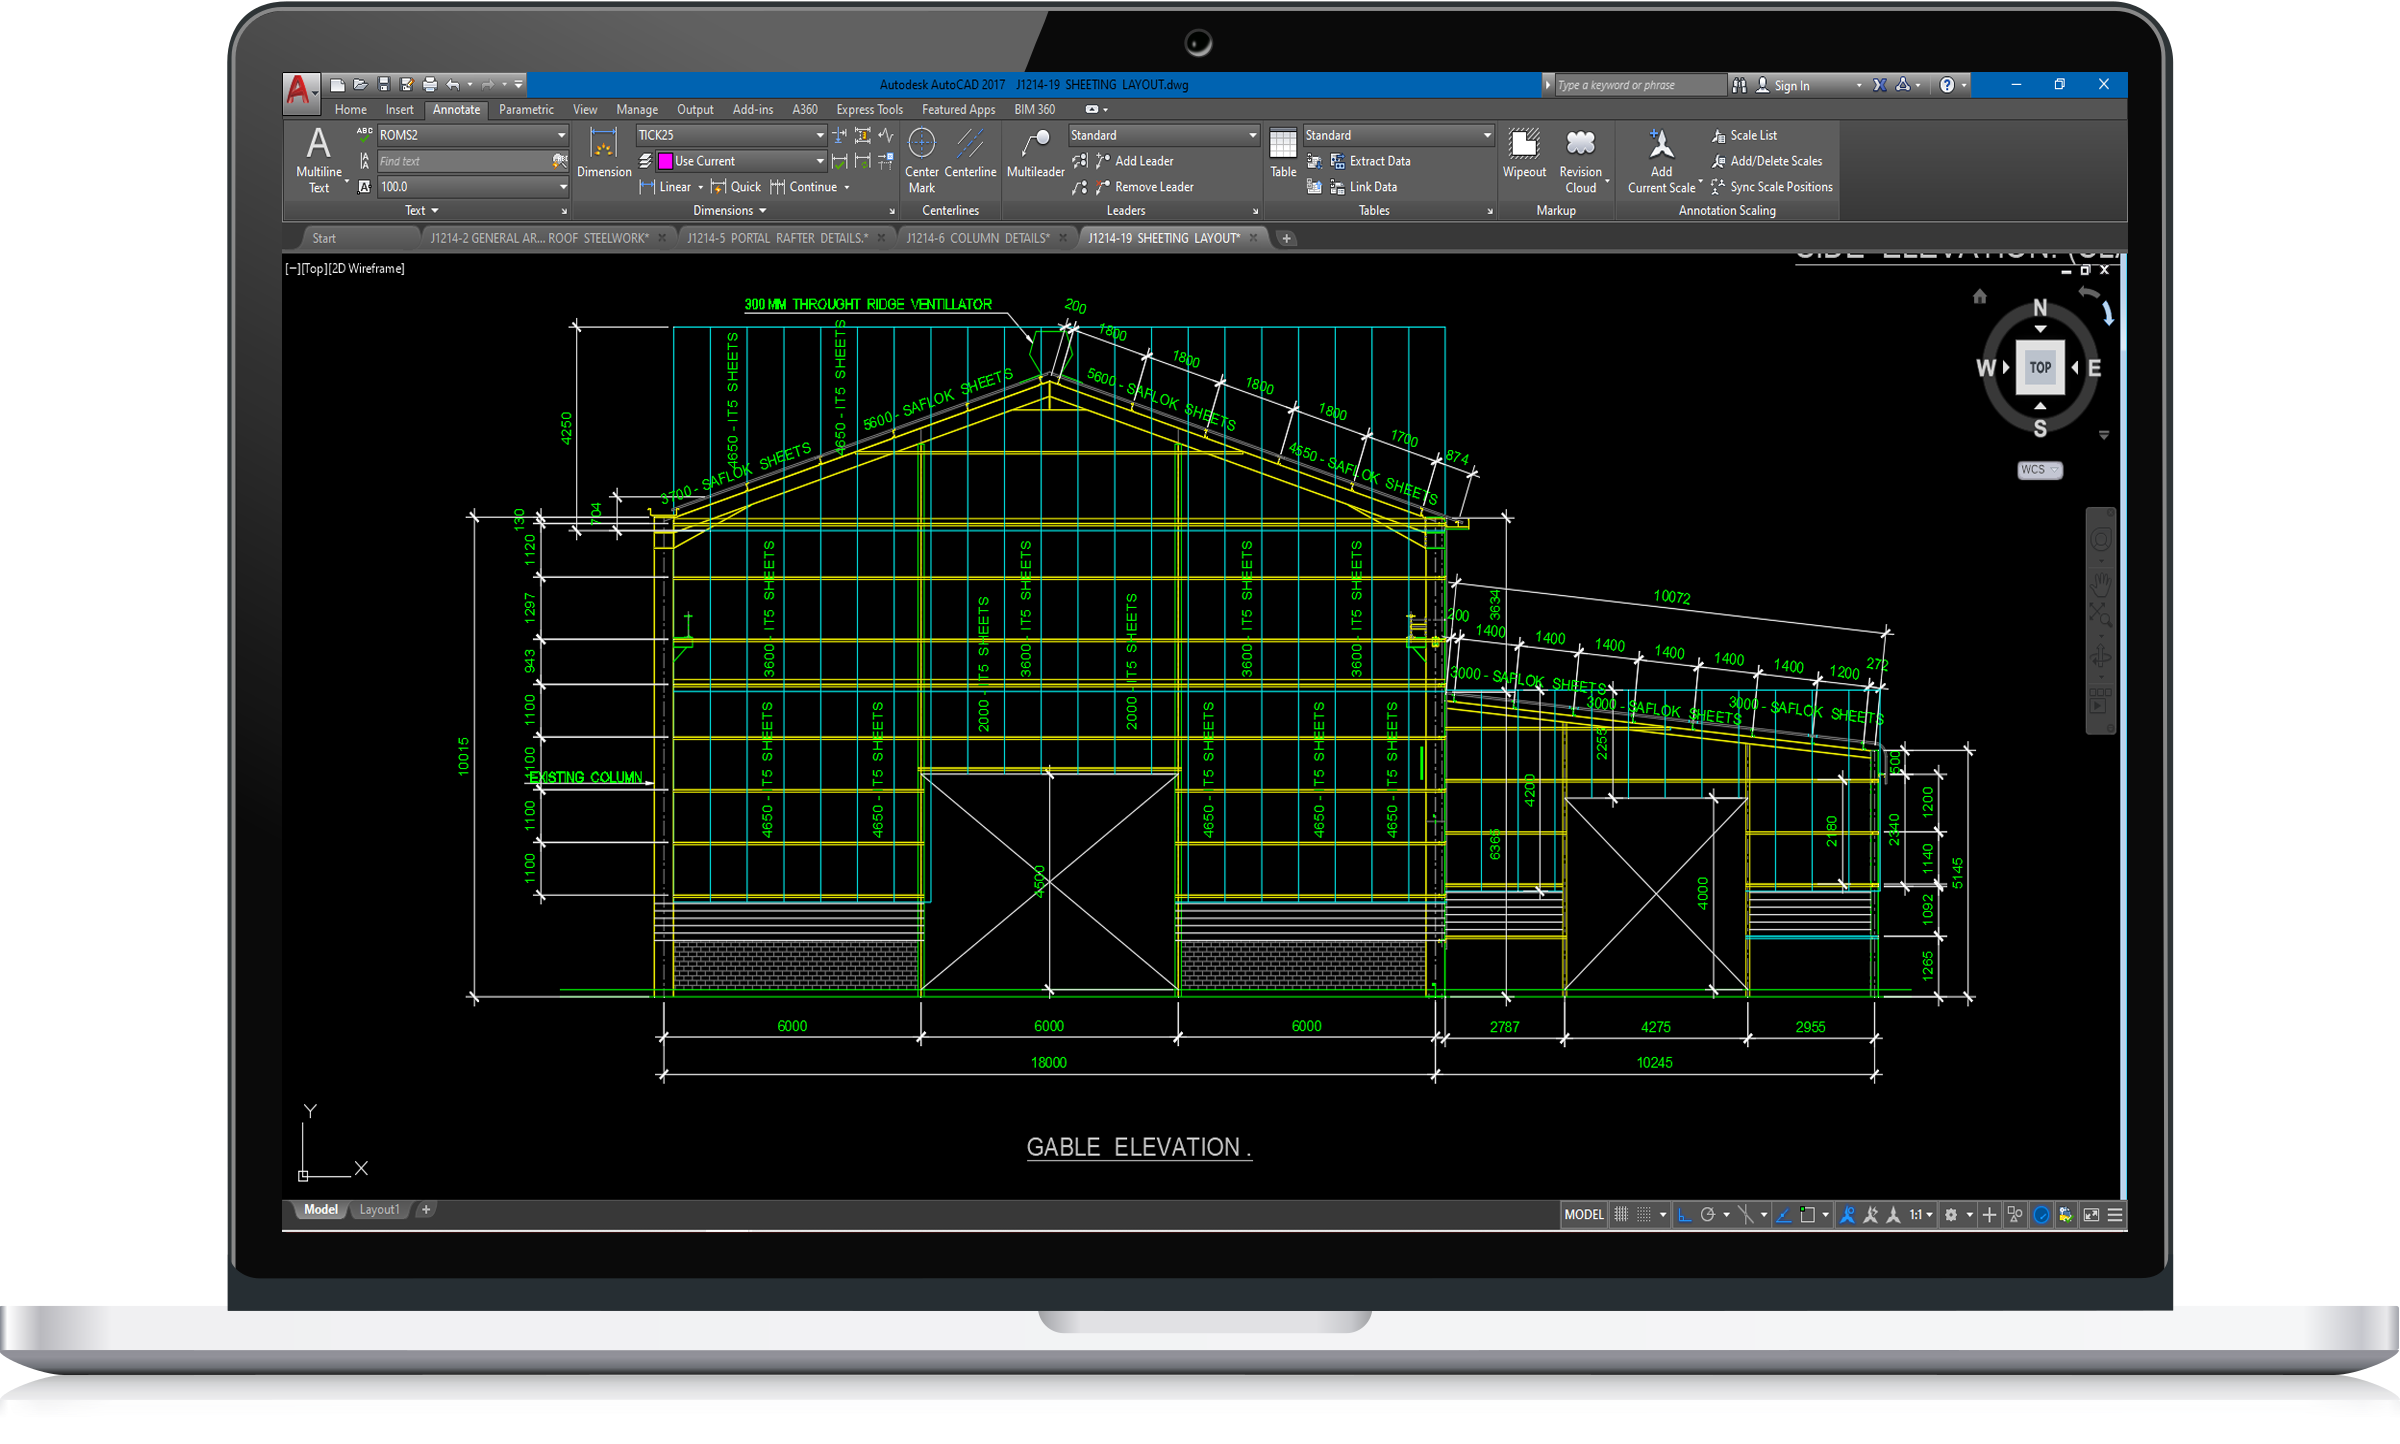Viewport: 2400px width, 1444px height.
Task: Switch to the Home ribbon tab
Action: (350, 110)
